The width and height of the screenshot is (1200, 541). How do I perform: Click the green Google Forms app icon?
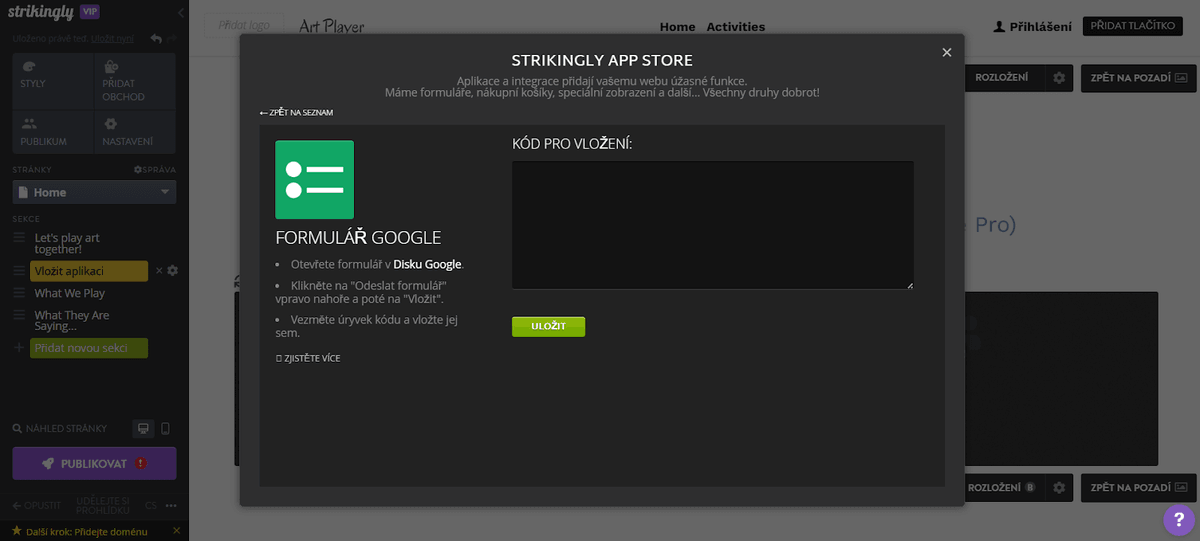[314, 180]
